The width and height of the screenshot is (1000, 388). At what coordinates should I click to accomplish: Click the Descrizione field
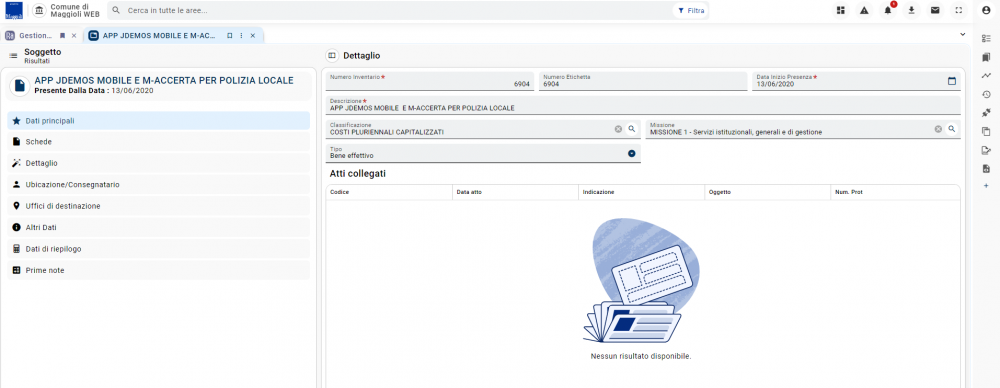643,105
